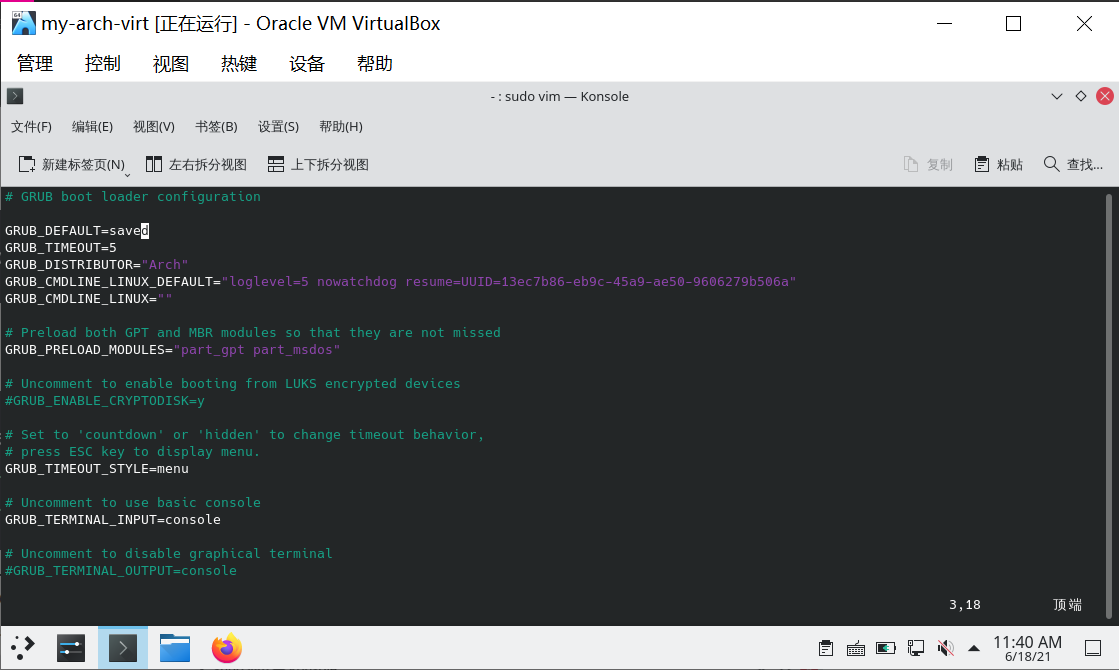Click the clock to open the calendar

pyautogui.click(x=1028, y=648)
